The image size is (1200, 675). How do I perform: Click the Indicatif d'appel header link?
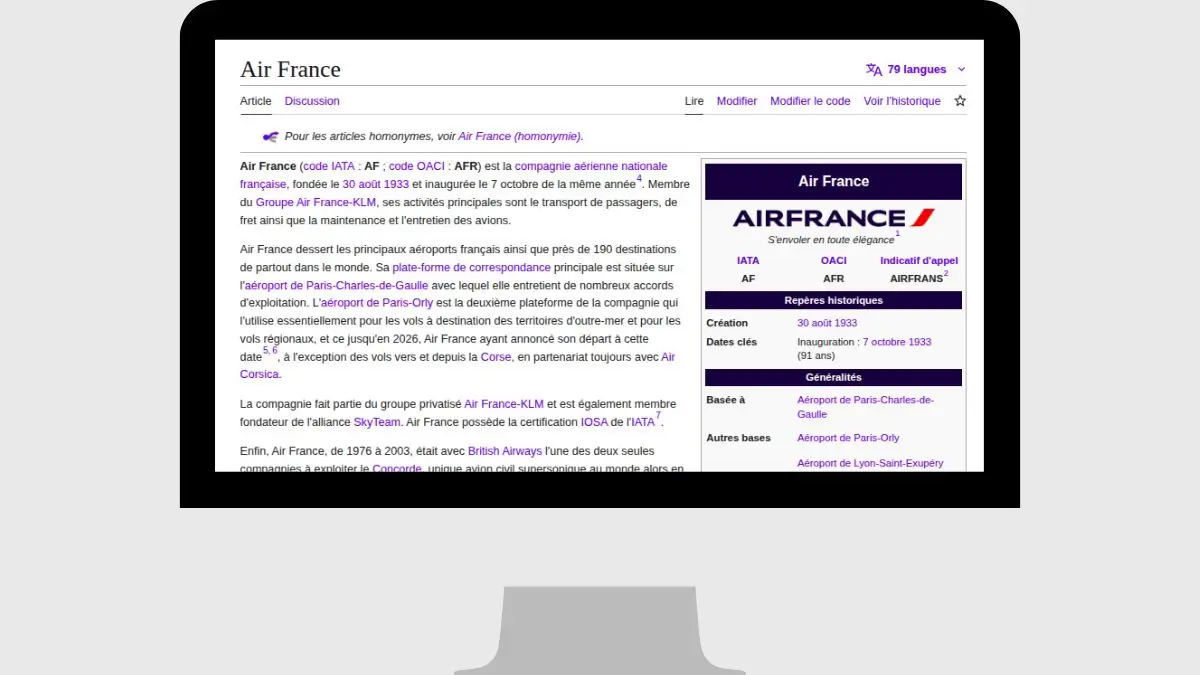(x=918, y=261)
